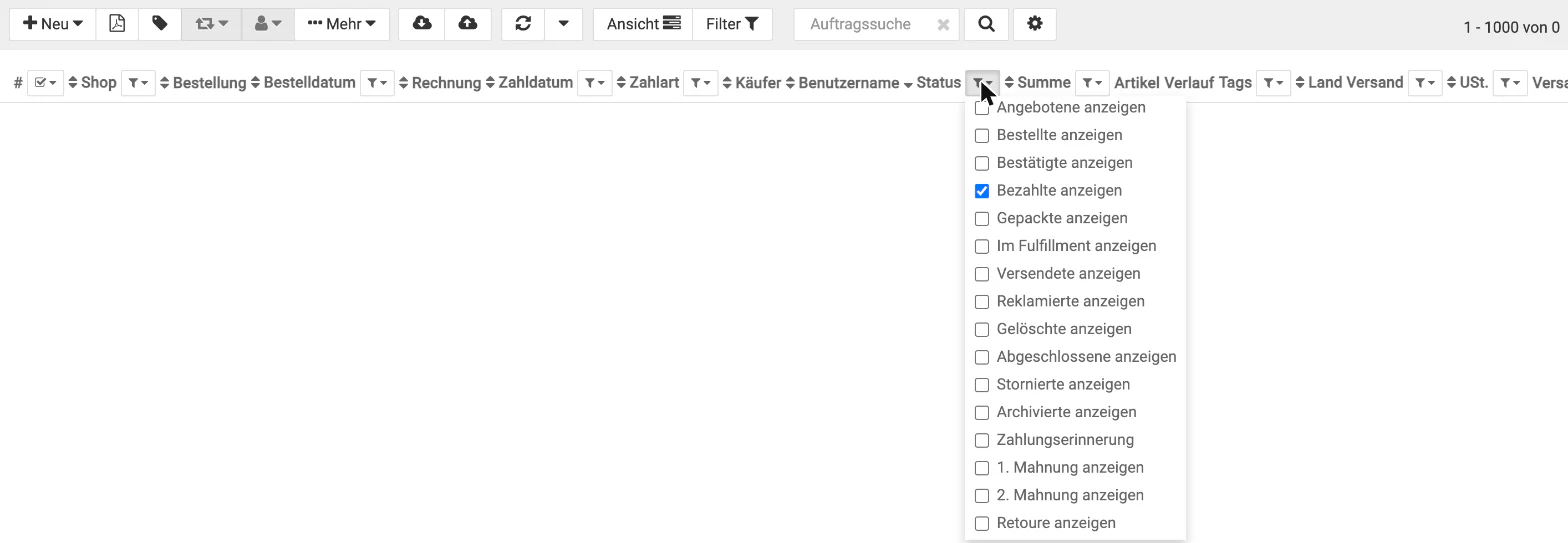Image resolution: width=1568 pixels, height=543 pixels.
Task: Expand the Mehr dropdown menu
Action: [342, 24]
